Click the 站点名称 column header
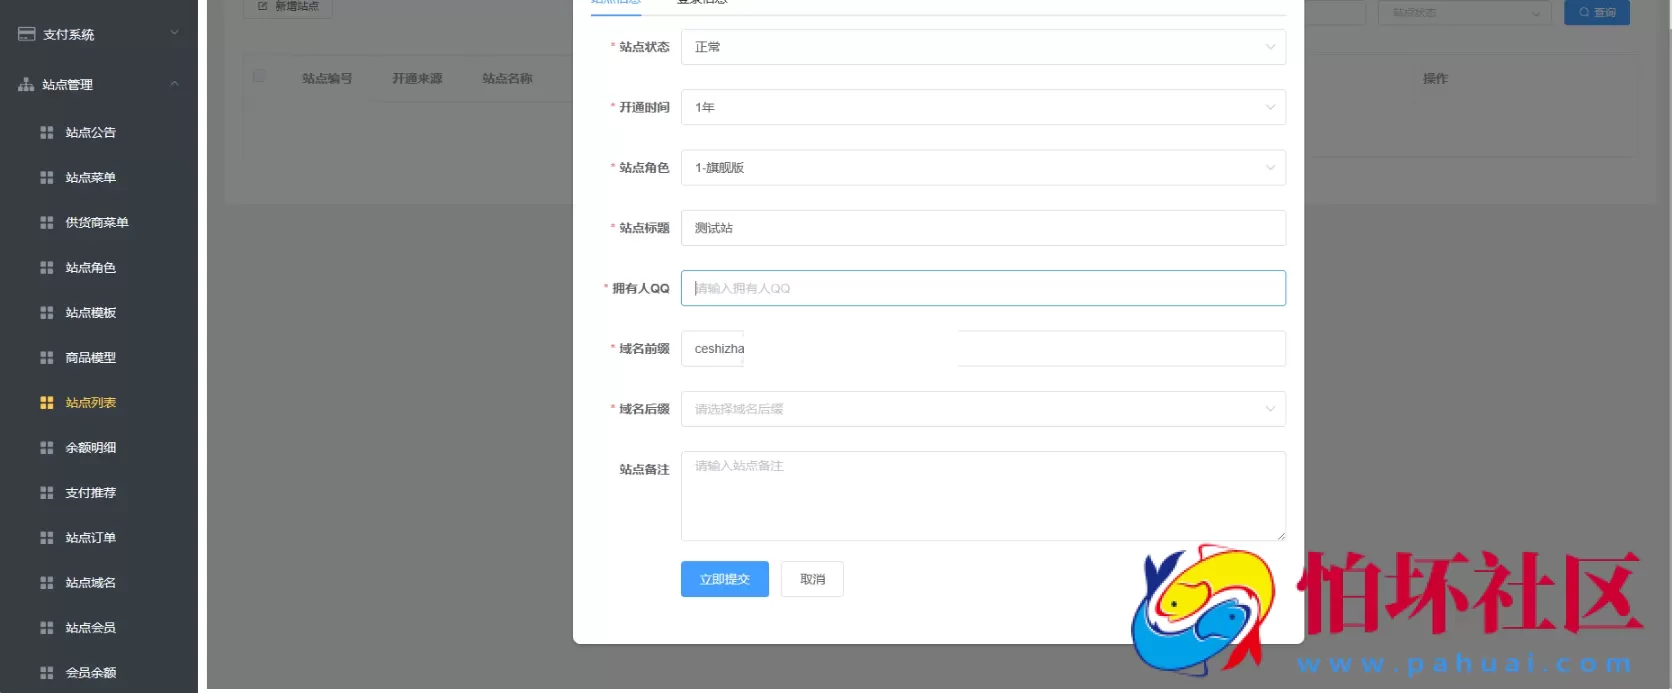The height and width of the screenshot is (693, 1672). click(x=507, y=78)
